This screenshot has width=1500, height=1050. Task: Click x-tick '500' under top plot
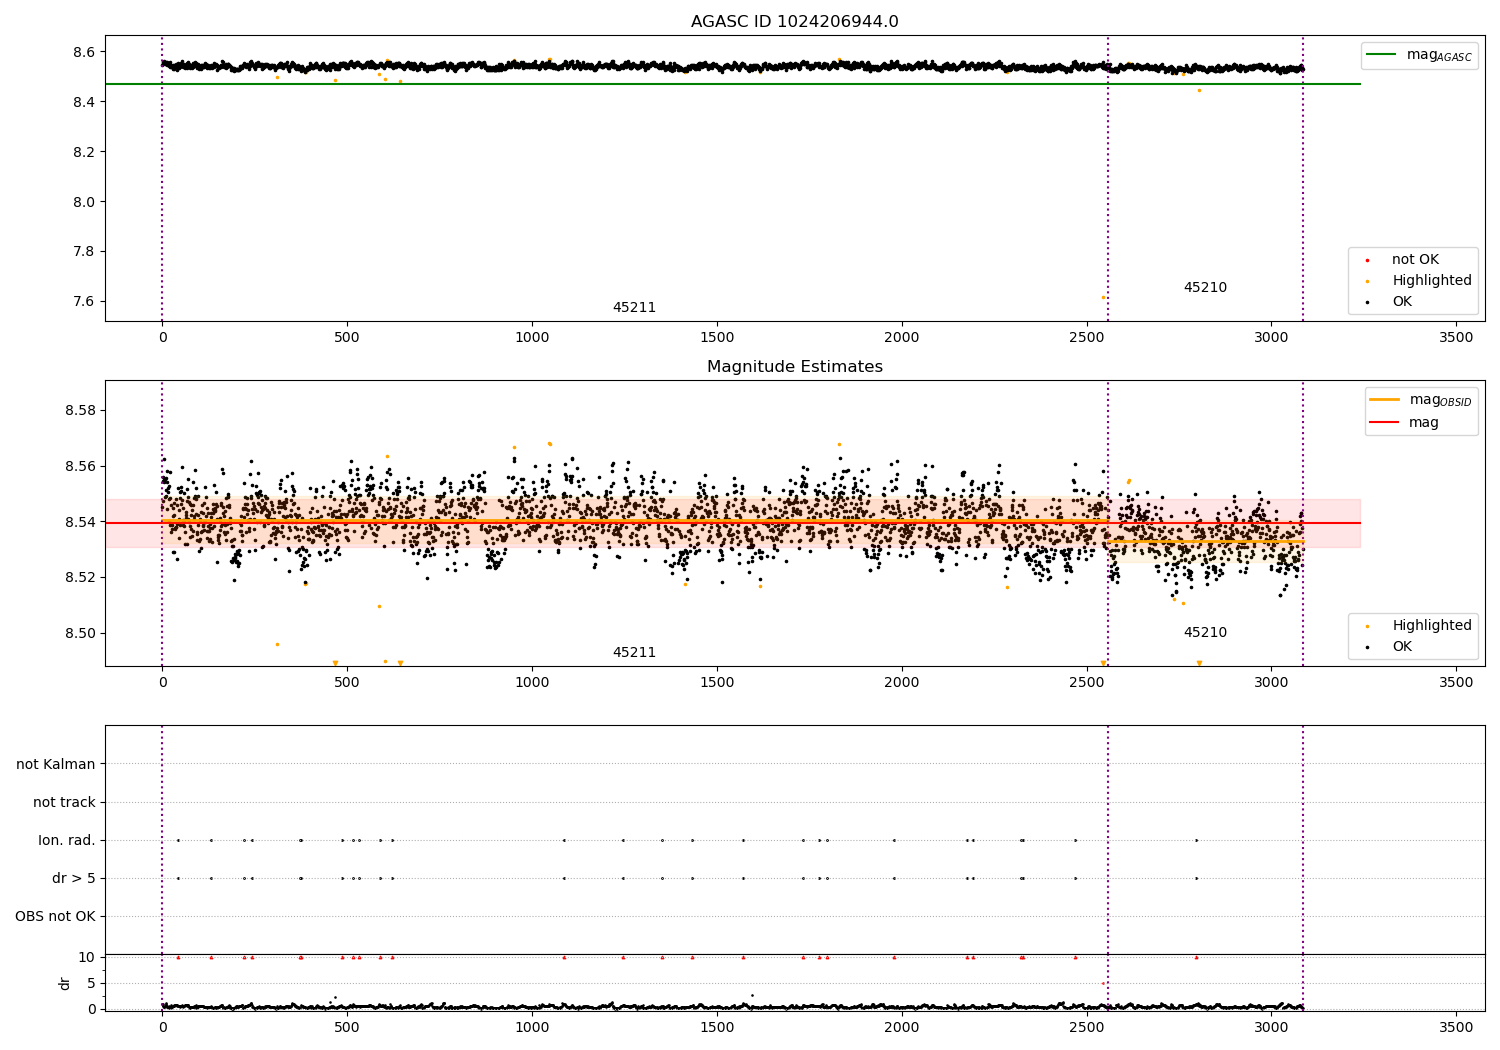coord(347,338)
